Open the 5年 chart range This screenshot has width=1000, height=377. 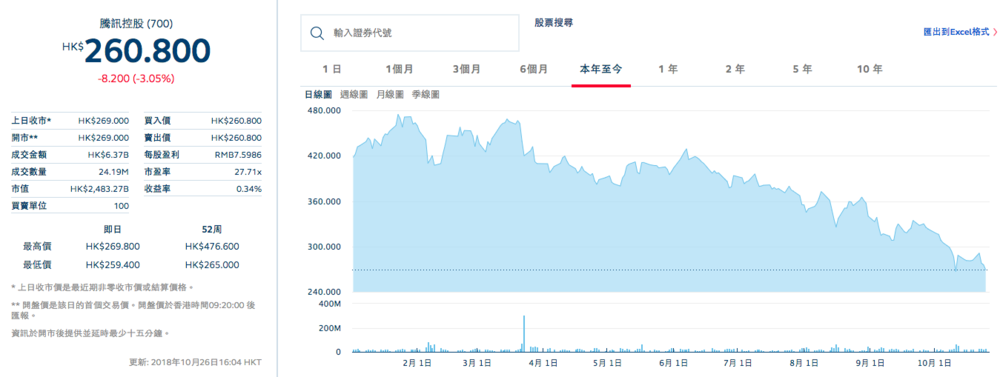[802, 70]
